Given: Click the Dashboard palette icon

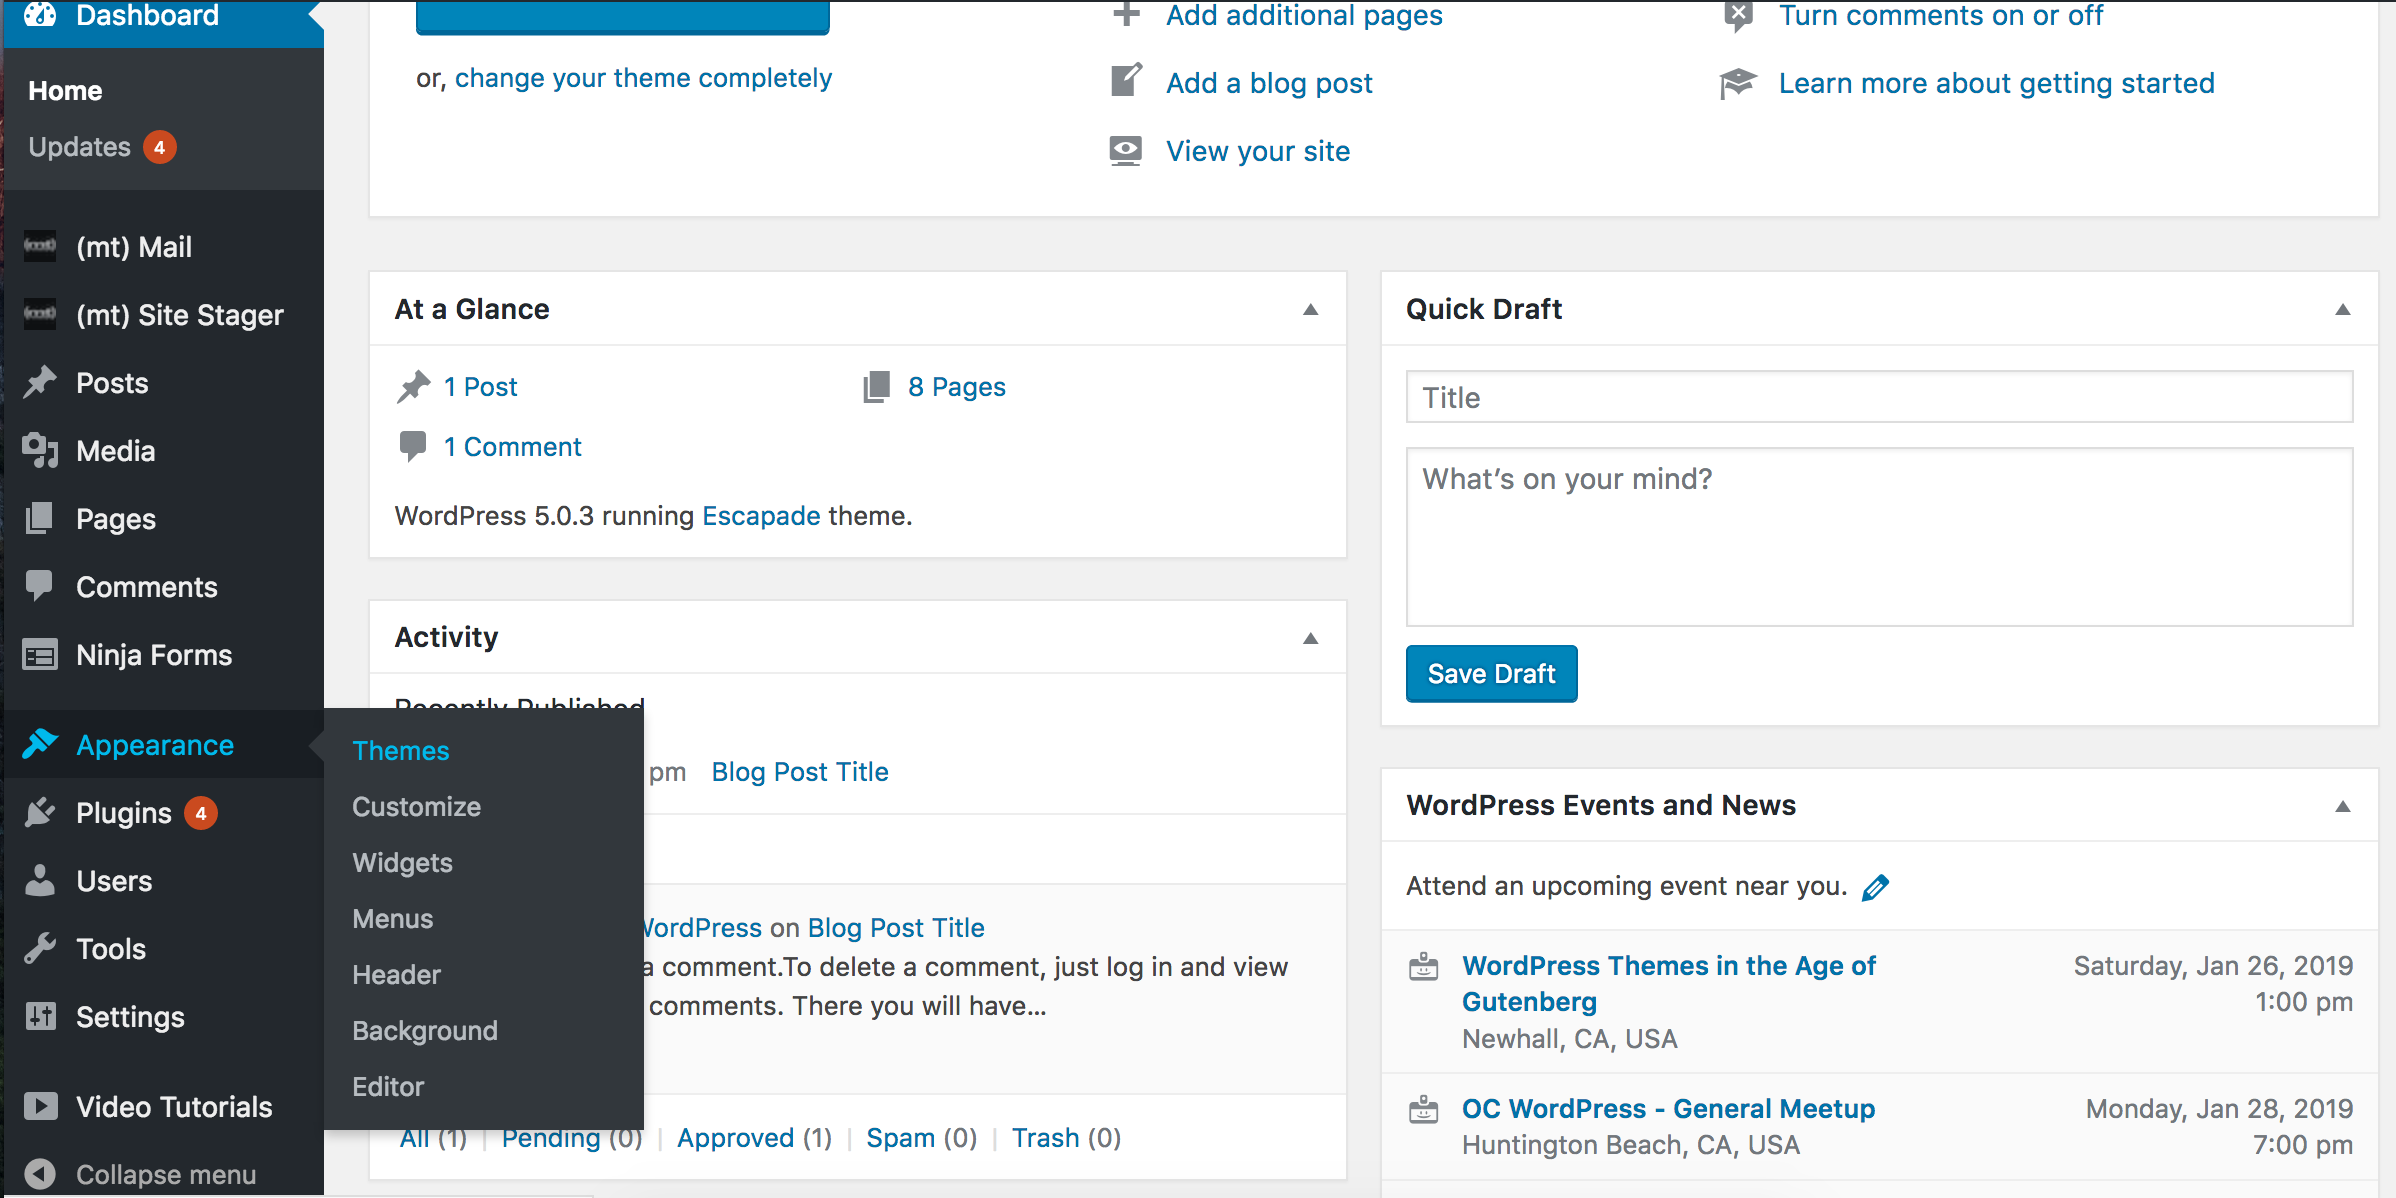Looking at the screenshot, I should click(40, 14).
